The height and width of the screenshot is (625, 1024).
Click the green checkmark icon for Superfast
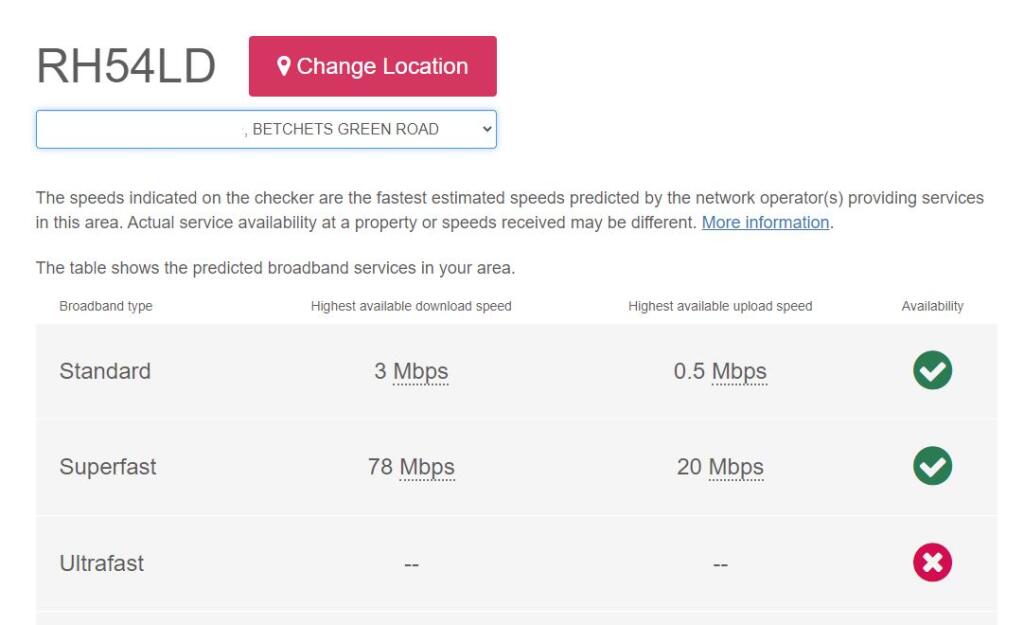[x=932, y=466]
